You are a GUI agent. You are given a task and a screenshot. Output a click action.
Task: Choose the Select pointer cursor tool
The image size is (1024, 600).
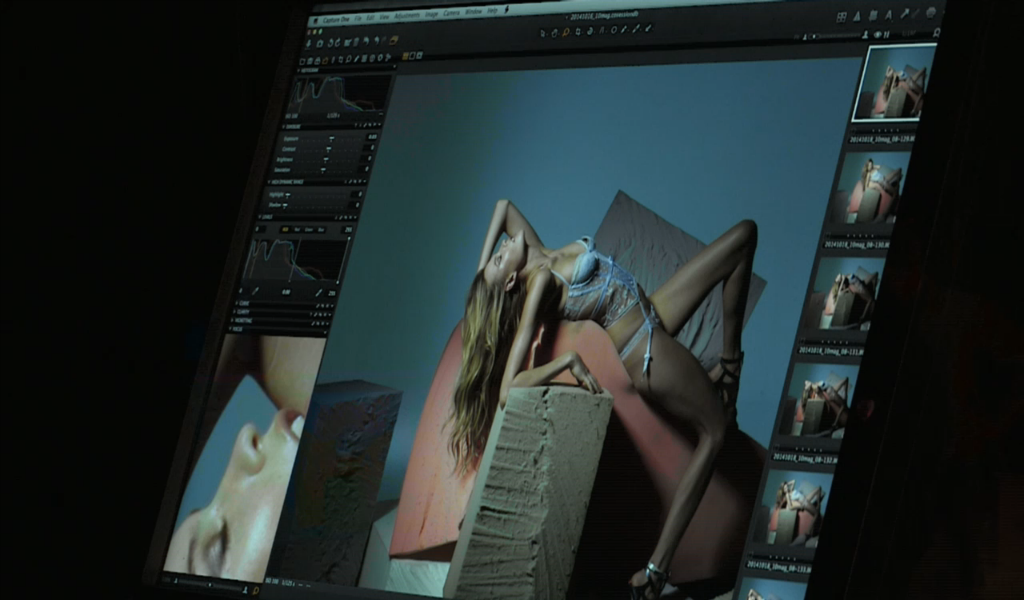[x=543, y=33]
